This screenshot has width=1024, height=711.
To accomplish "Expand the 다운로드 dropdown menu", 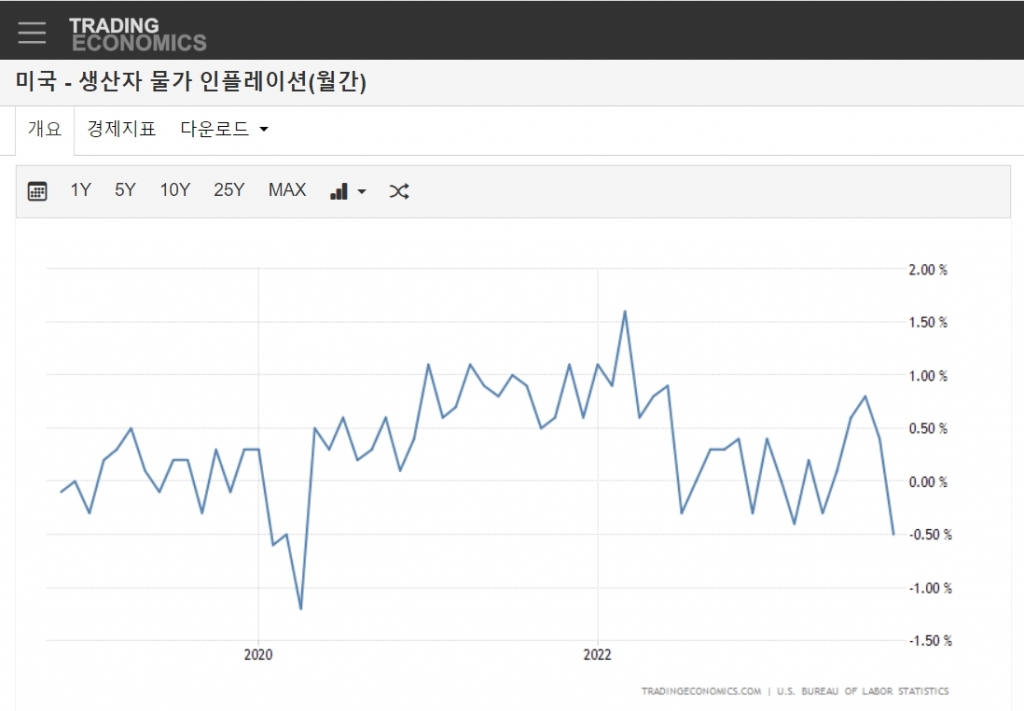I will 224,129.
